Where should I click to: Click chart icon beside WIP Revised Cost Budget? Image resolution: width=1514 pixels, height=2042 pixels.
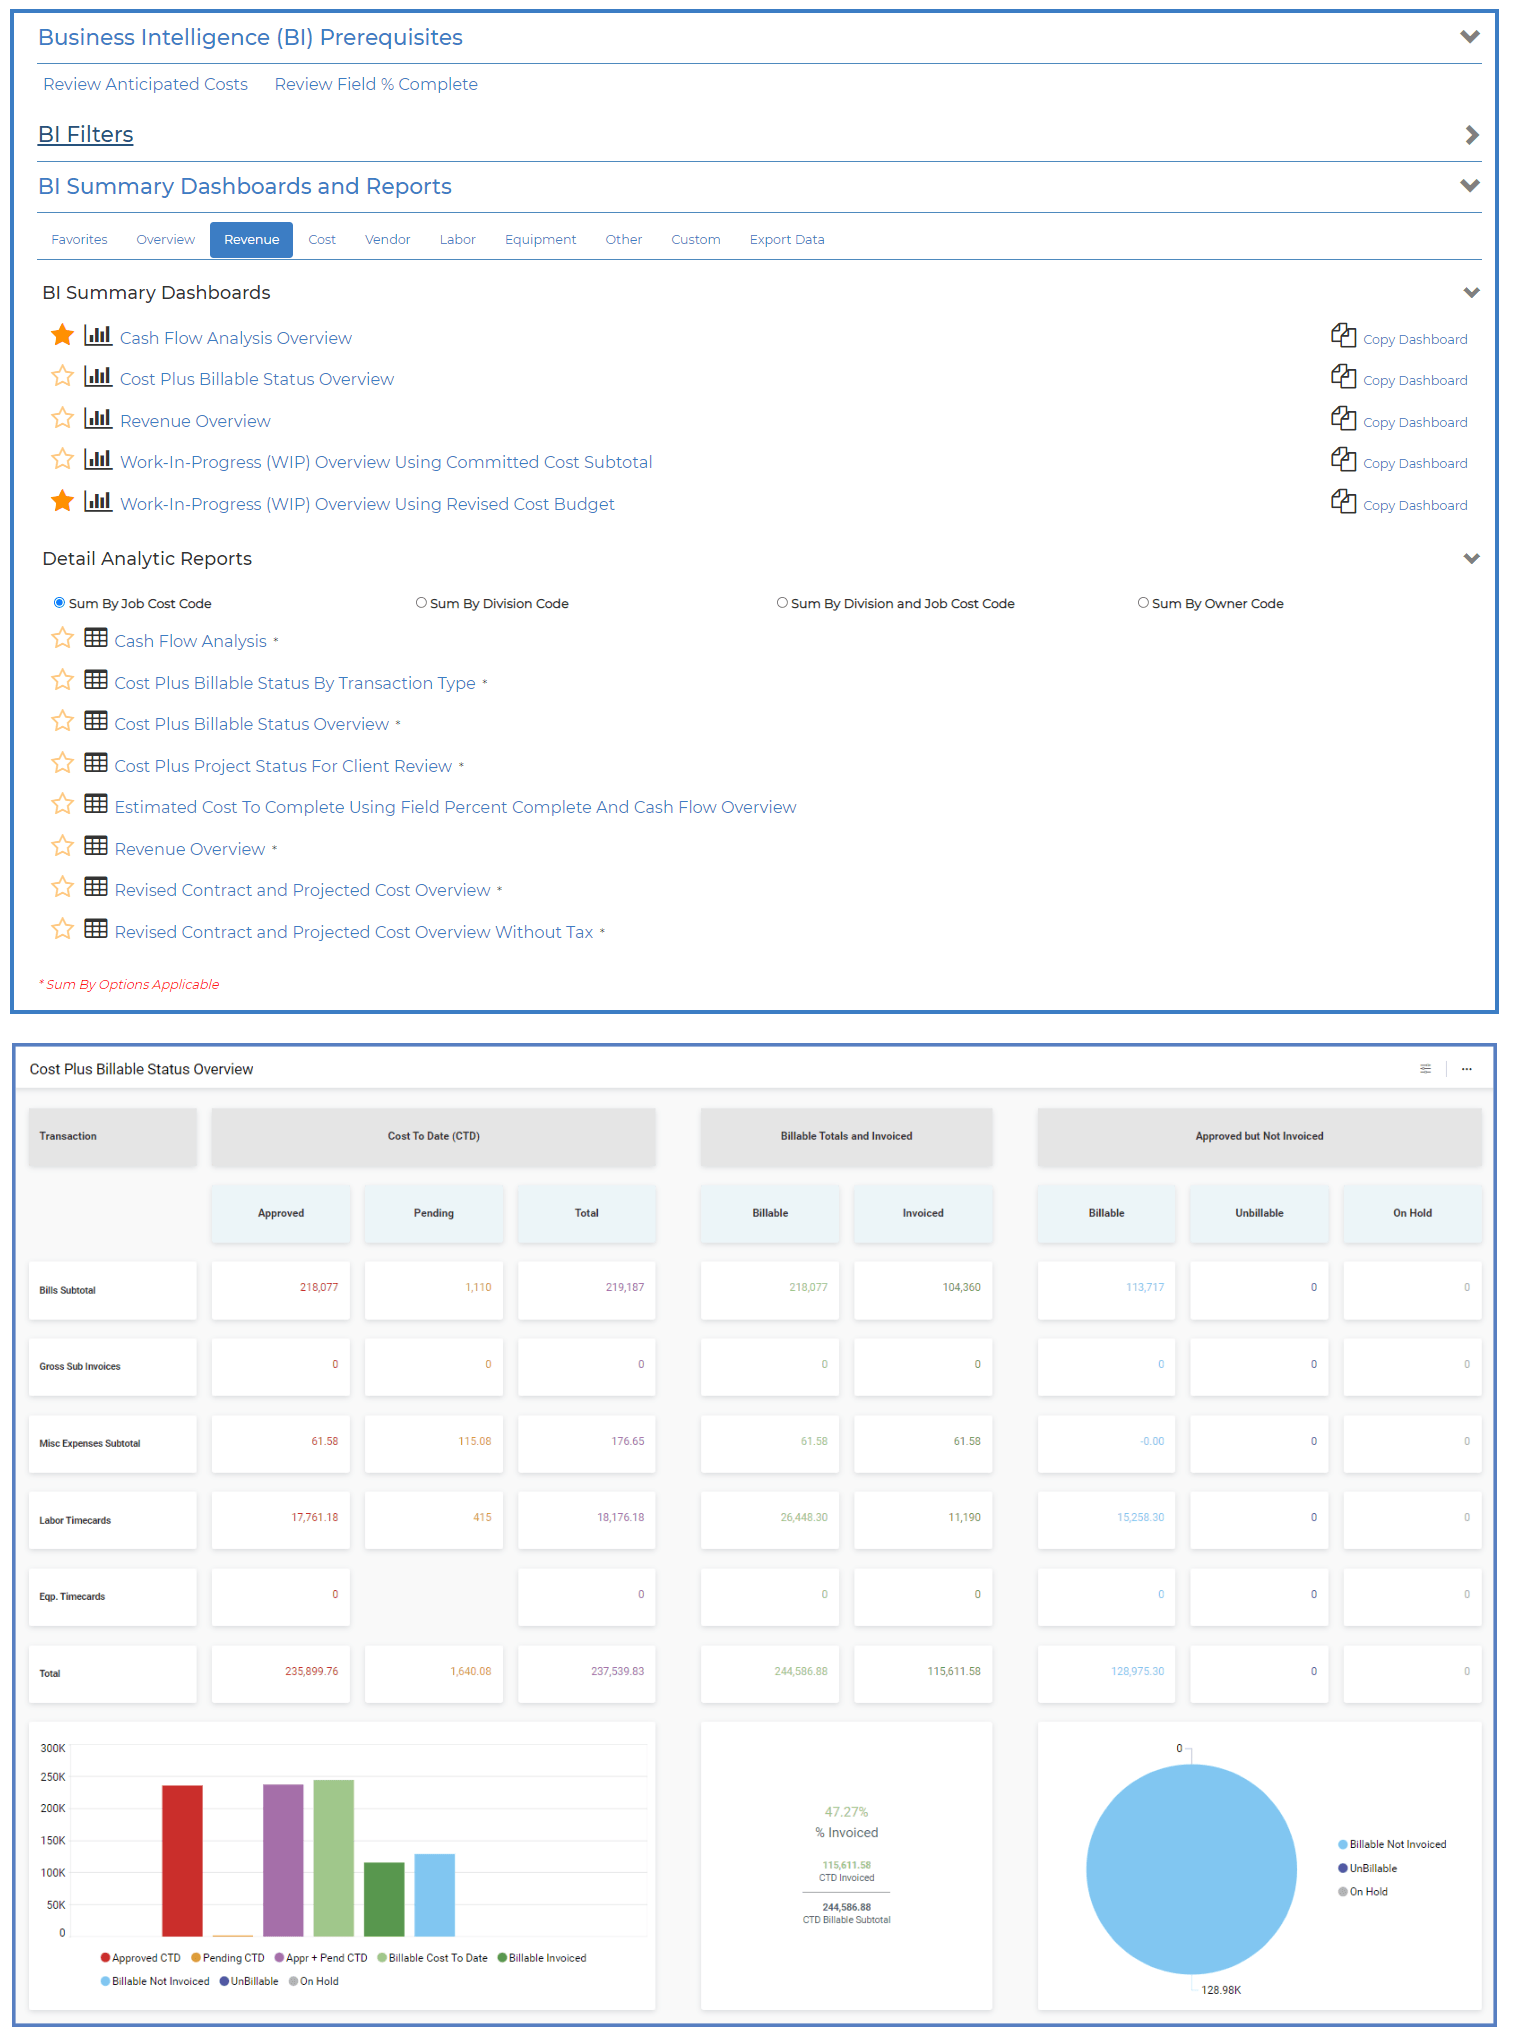(x=98, y=501)
